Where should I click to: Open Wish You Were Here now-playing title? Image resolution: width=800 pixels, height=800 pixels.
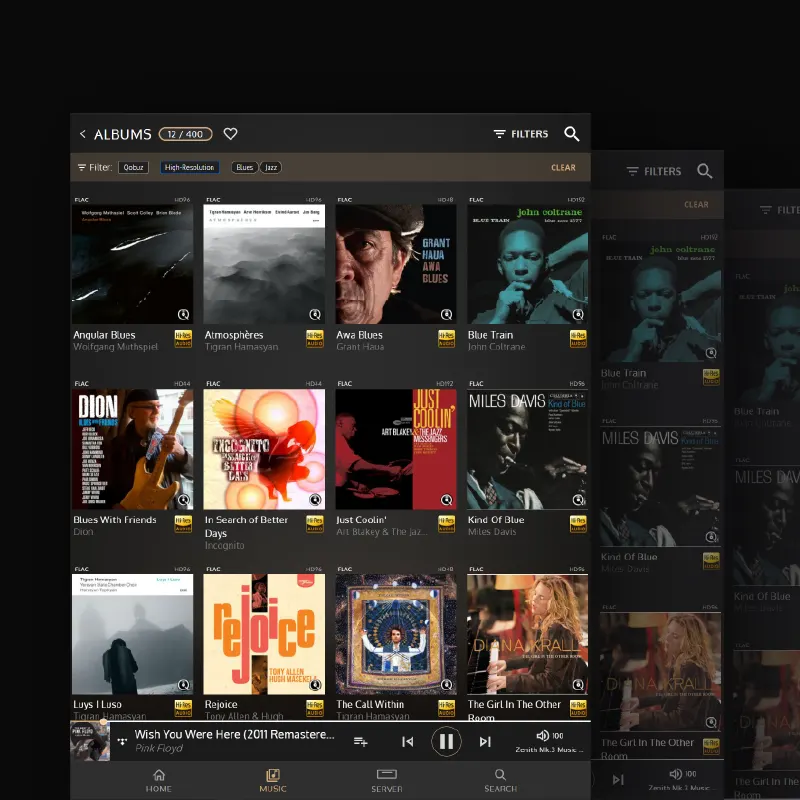[x=235, y=735]
